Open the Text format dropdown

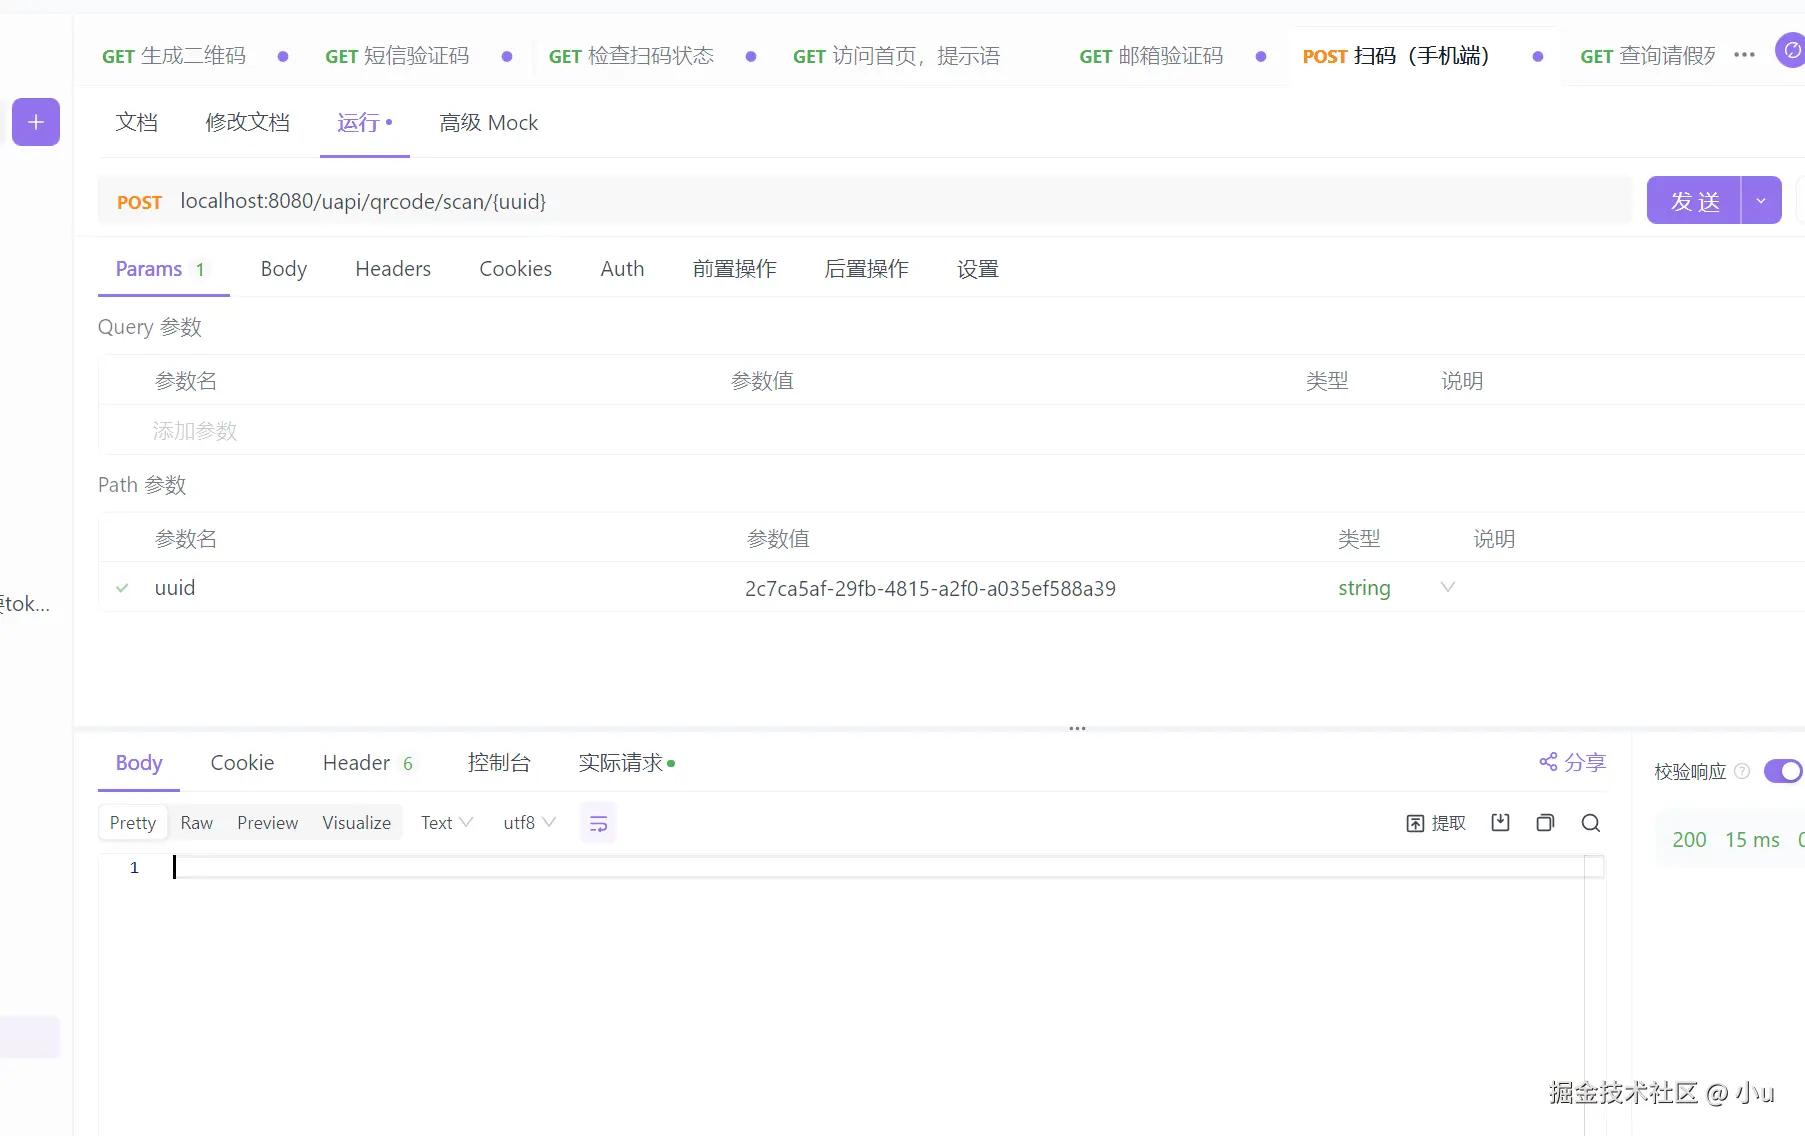447,822
